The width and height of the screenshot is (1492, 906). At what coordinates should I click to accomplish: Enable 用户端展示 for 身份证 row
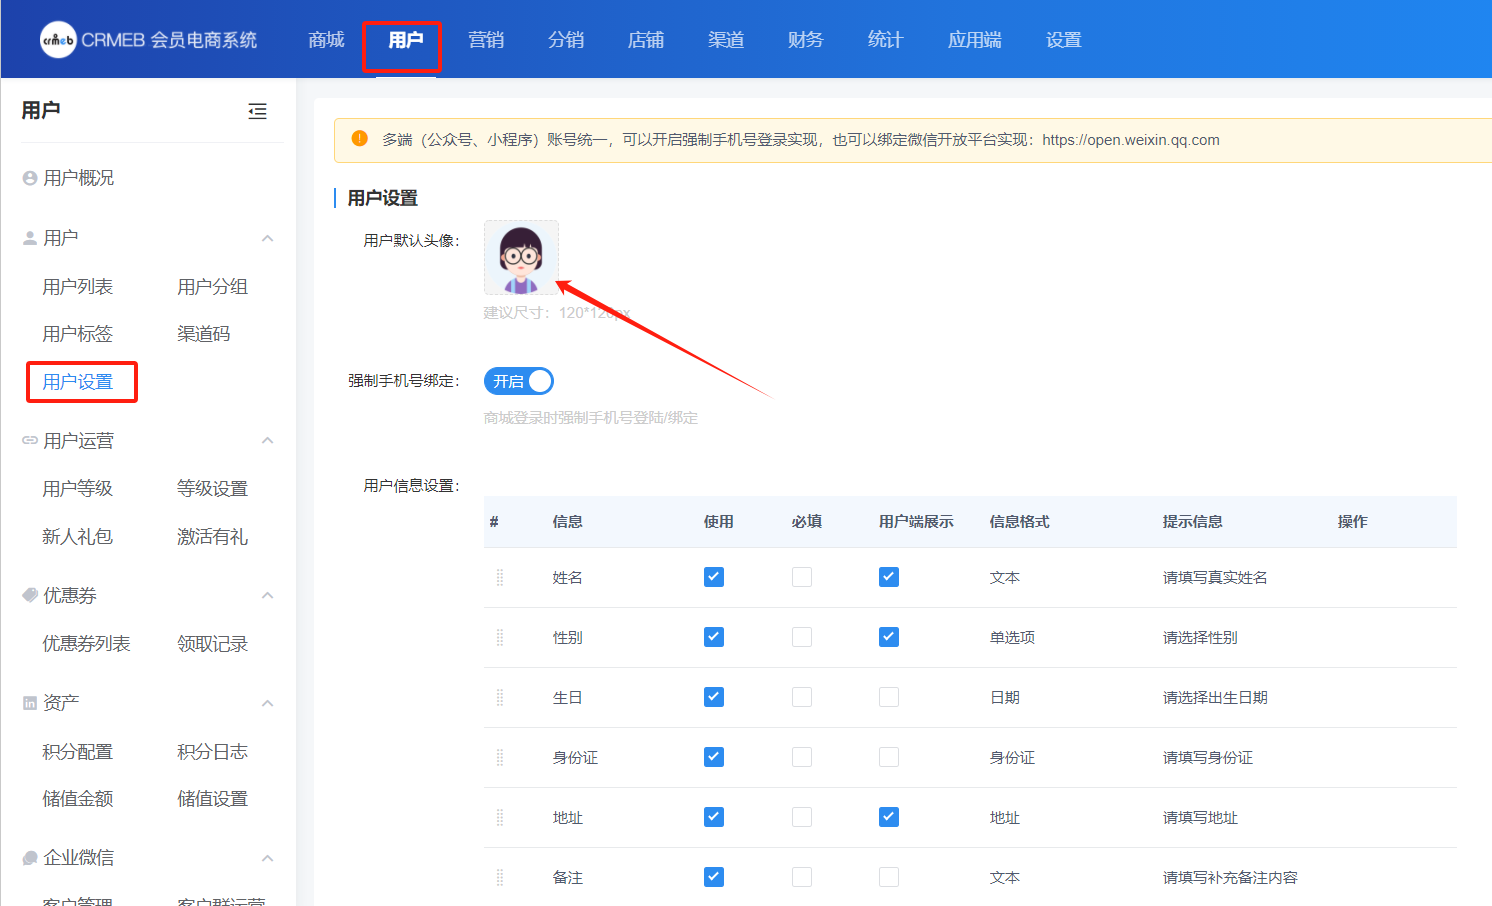[x=889, y=757]
